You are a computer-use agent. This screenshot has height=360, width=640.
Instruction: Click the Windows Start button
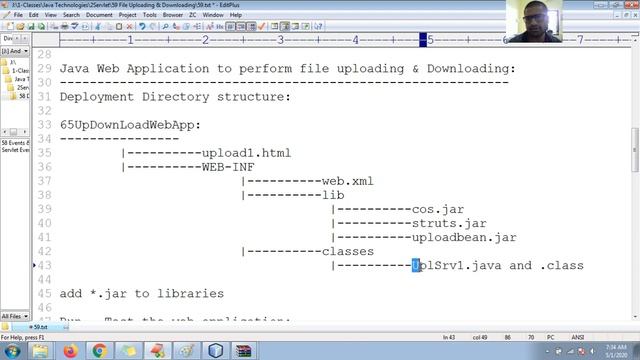(12, 351)
